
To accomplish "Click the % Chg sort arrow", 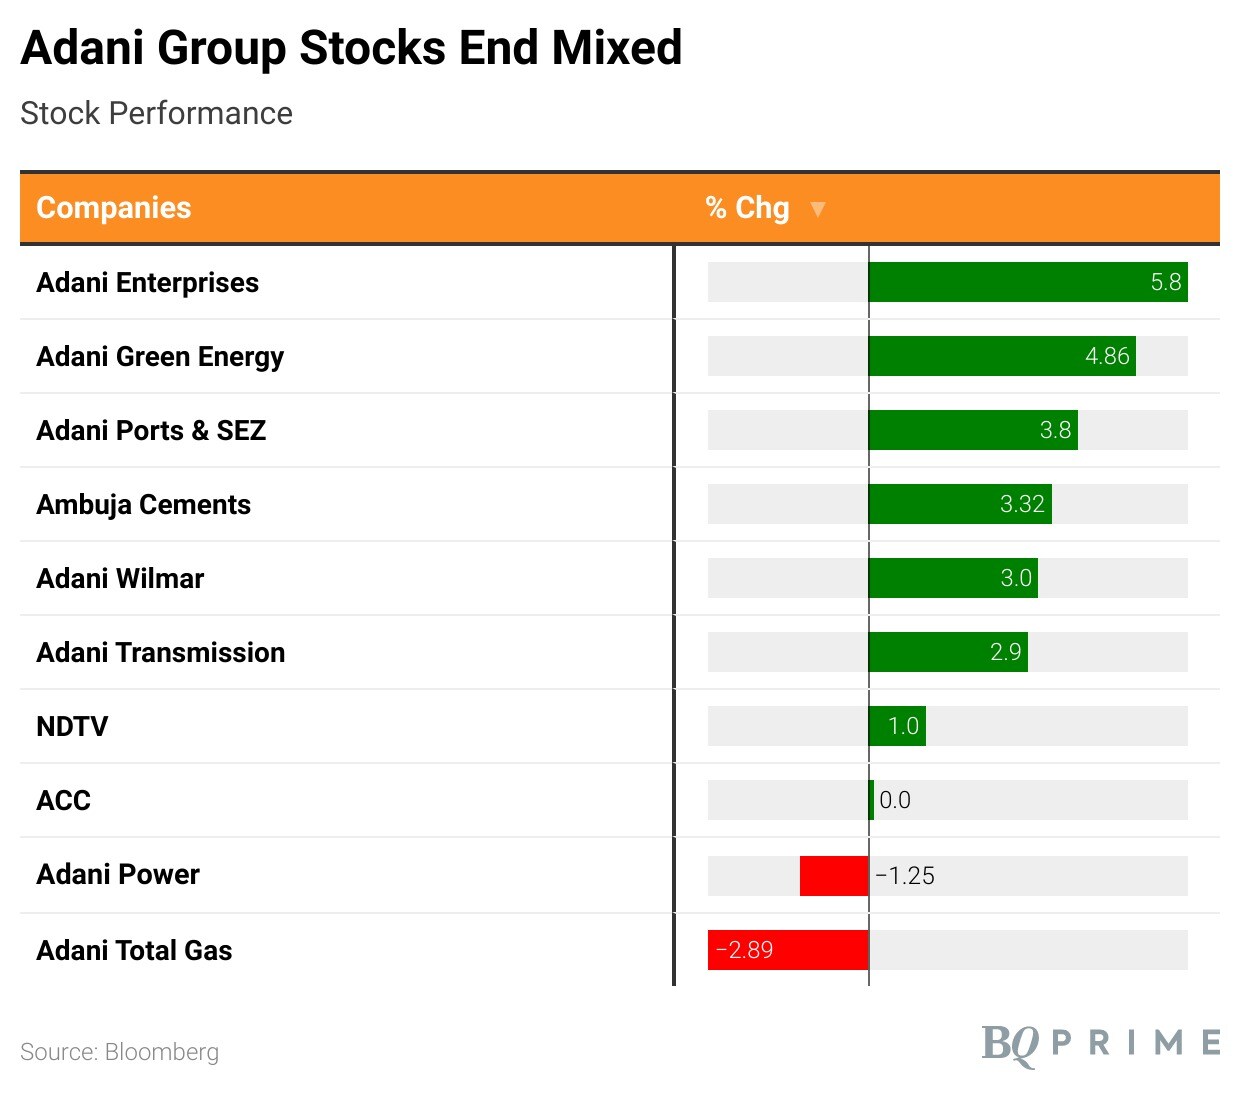I will [817, 209].
